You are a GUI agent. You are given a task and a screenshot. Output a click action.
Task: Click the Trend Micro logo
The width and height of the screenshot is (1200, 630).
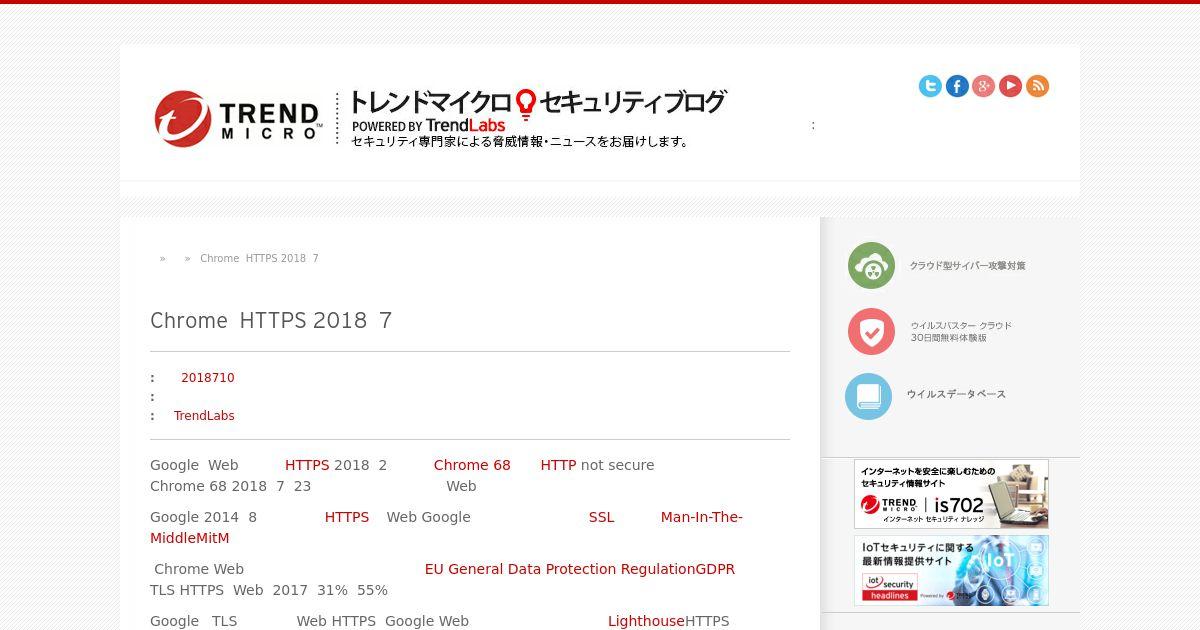pyautogui.click(x=238, y=118)
